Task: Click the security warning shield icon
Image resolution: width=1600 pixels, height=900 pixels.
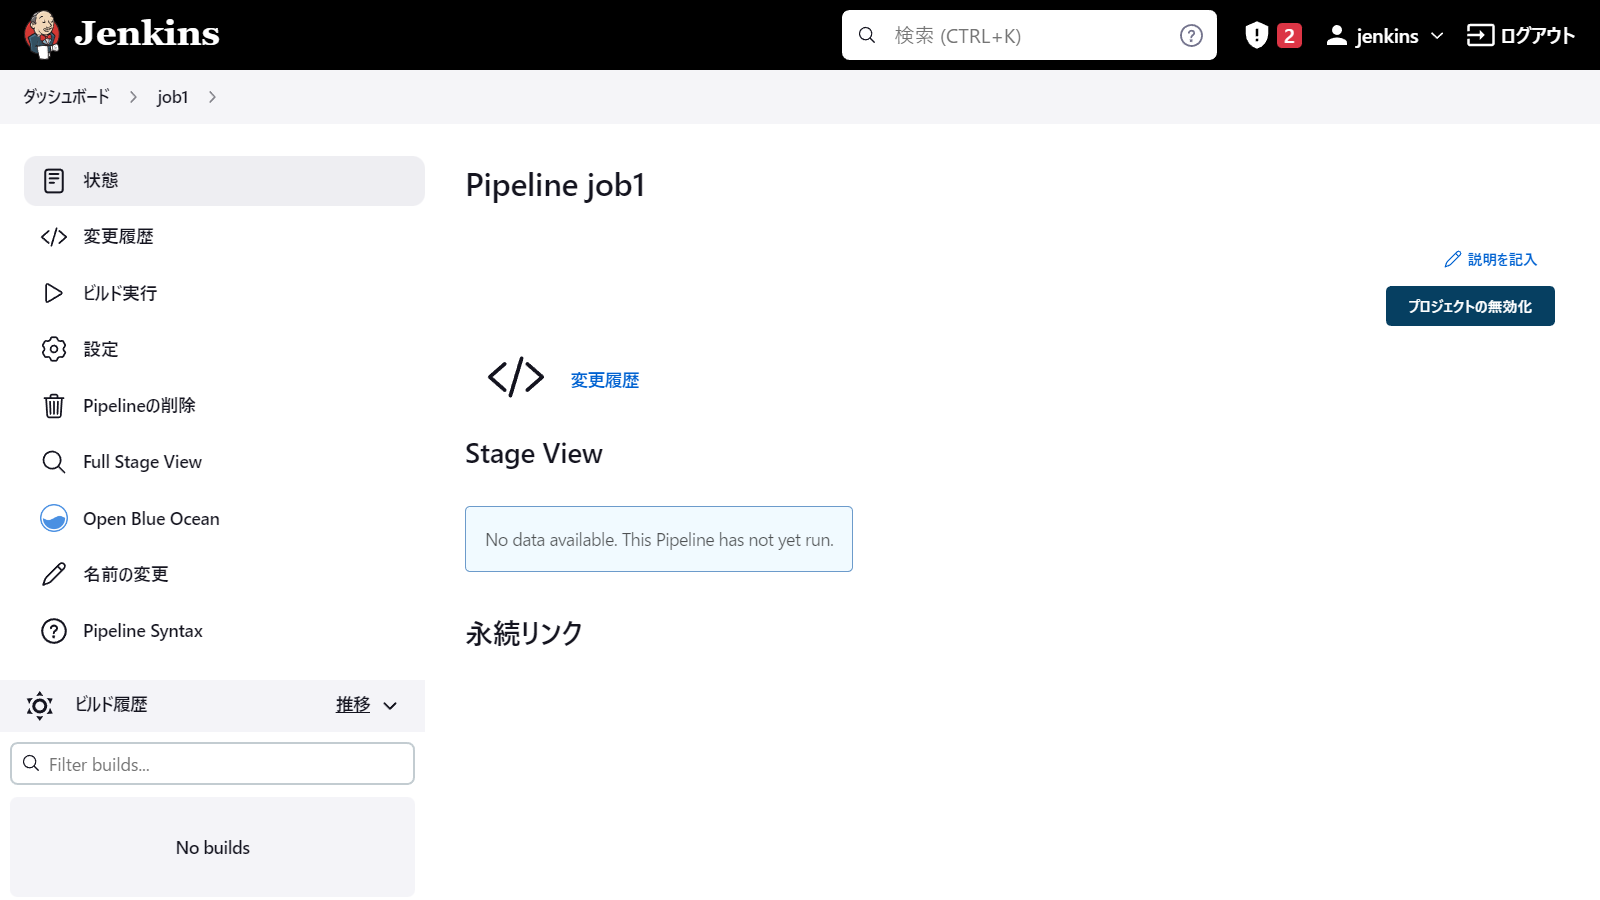Action: coord(1256,36)
